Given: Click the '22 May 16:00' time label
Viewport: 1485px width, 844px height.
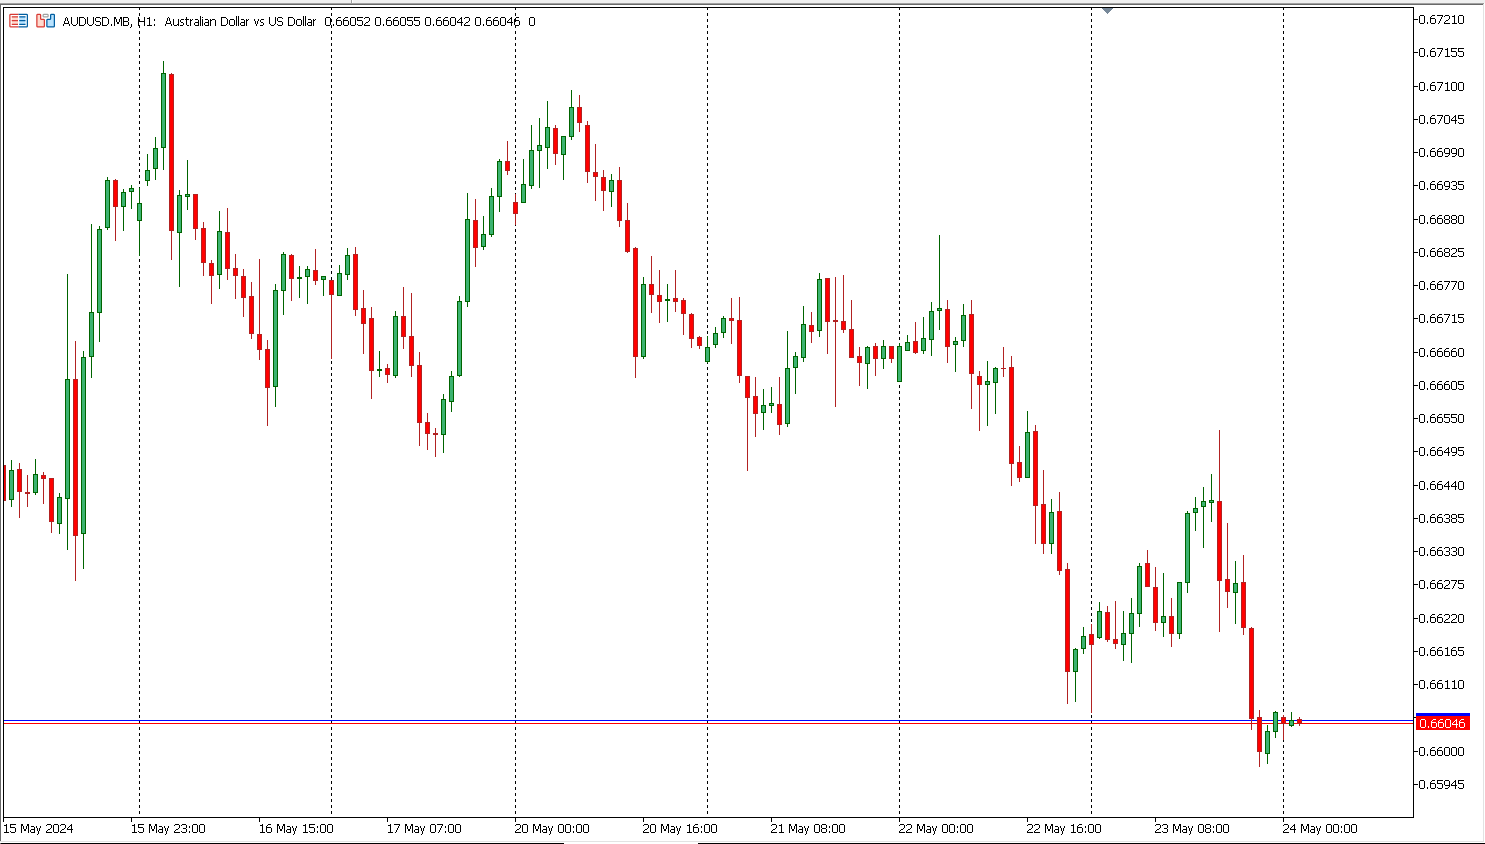Looking at the screenshot, I should (x=1064, y=829).
